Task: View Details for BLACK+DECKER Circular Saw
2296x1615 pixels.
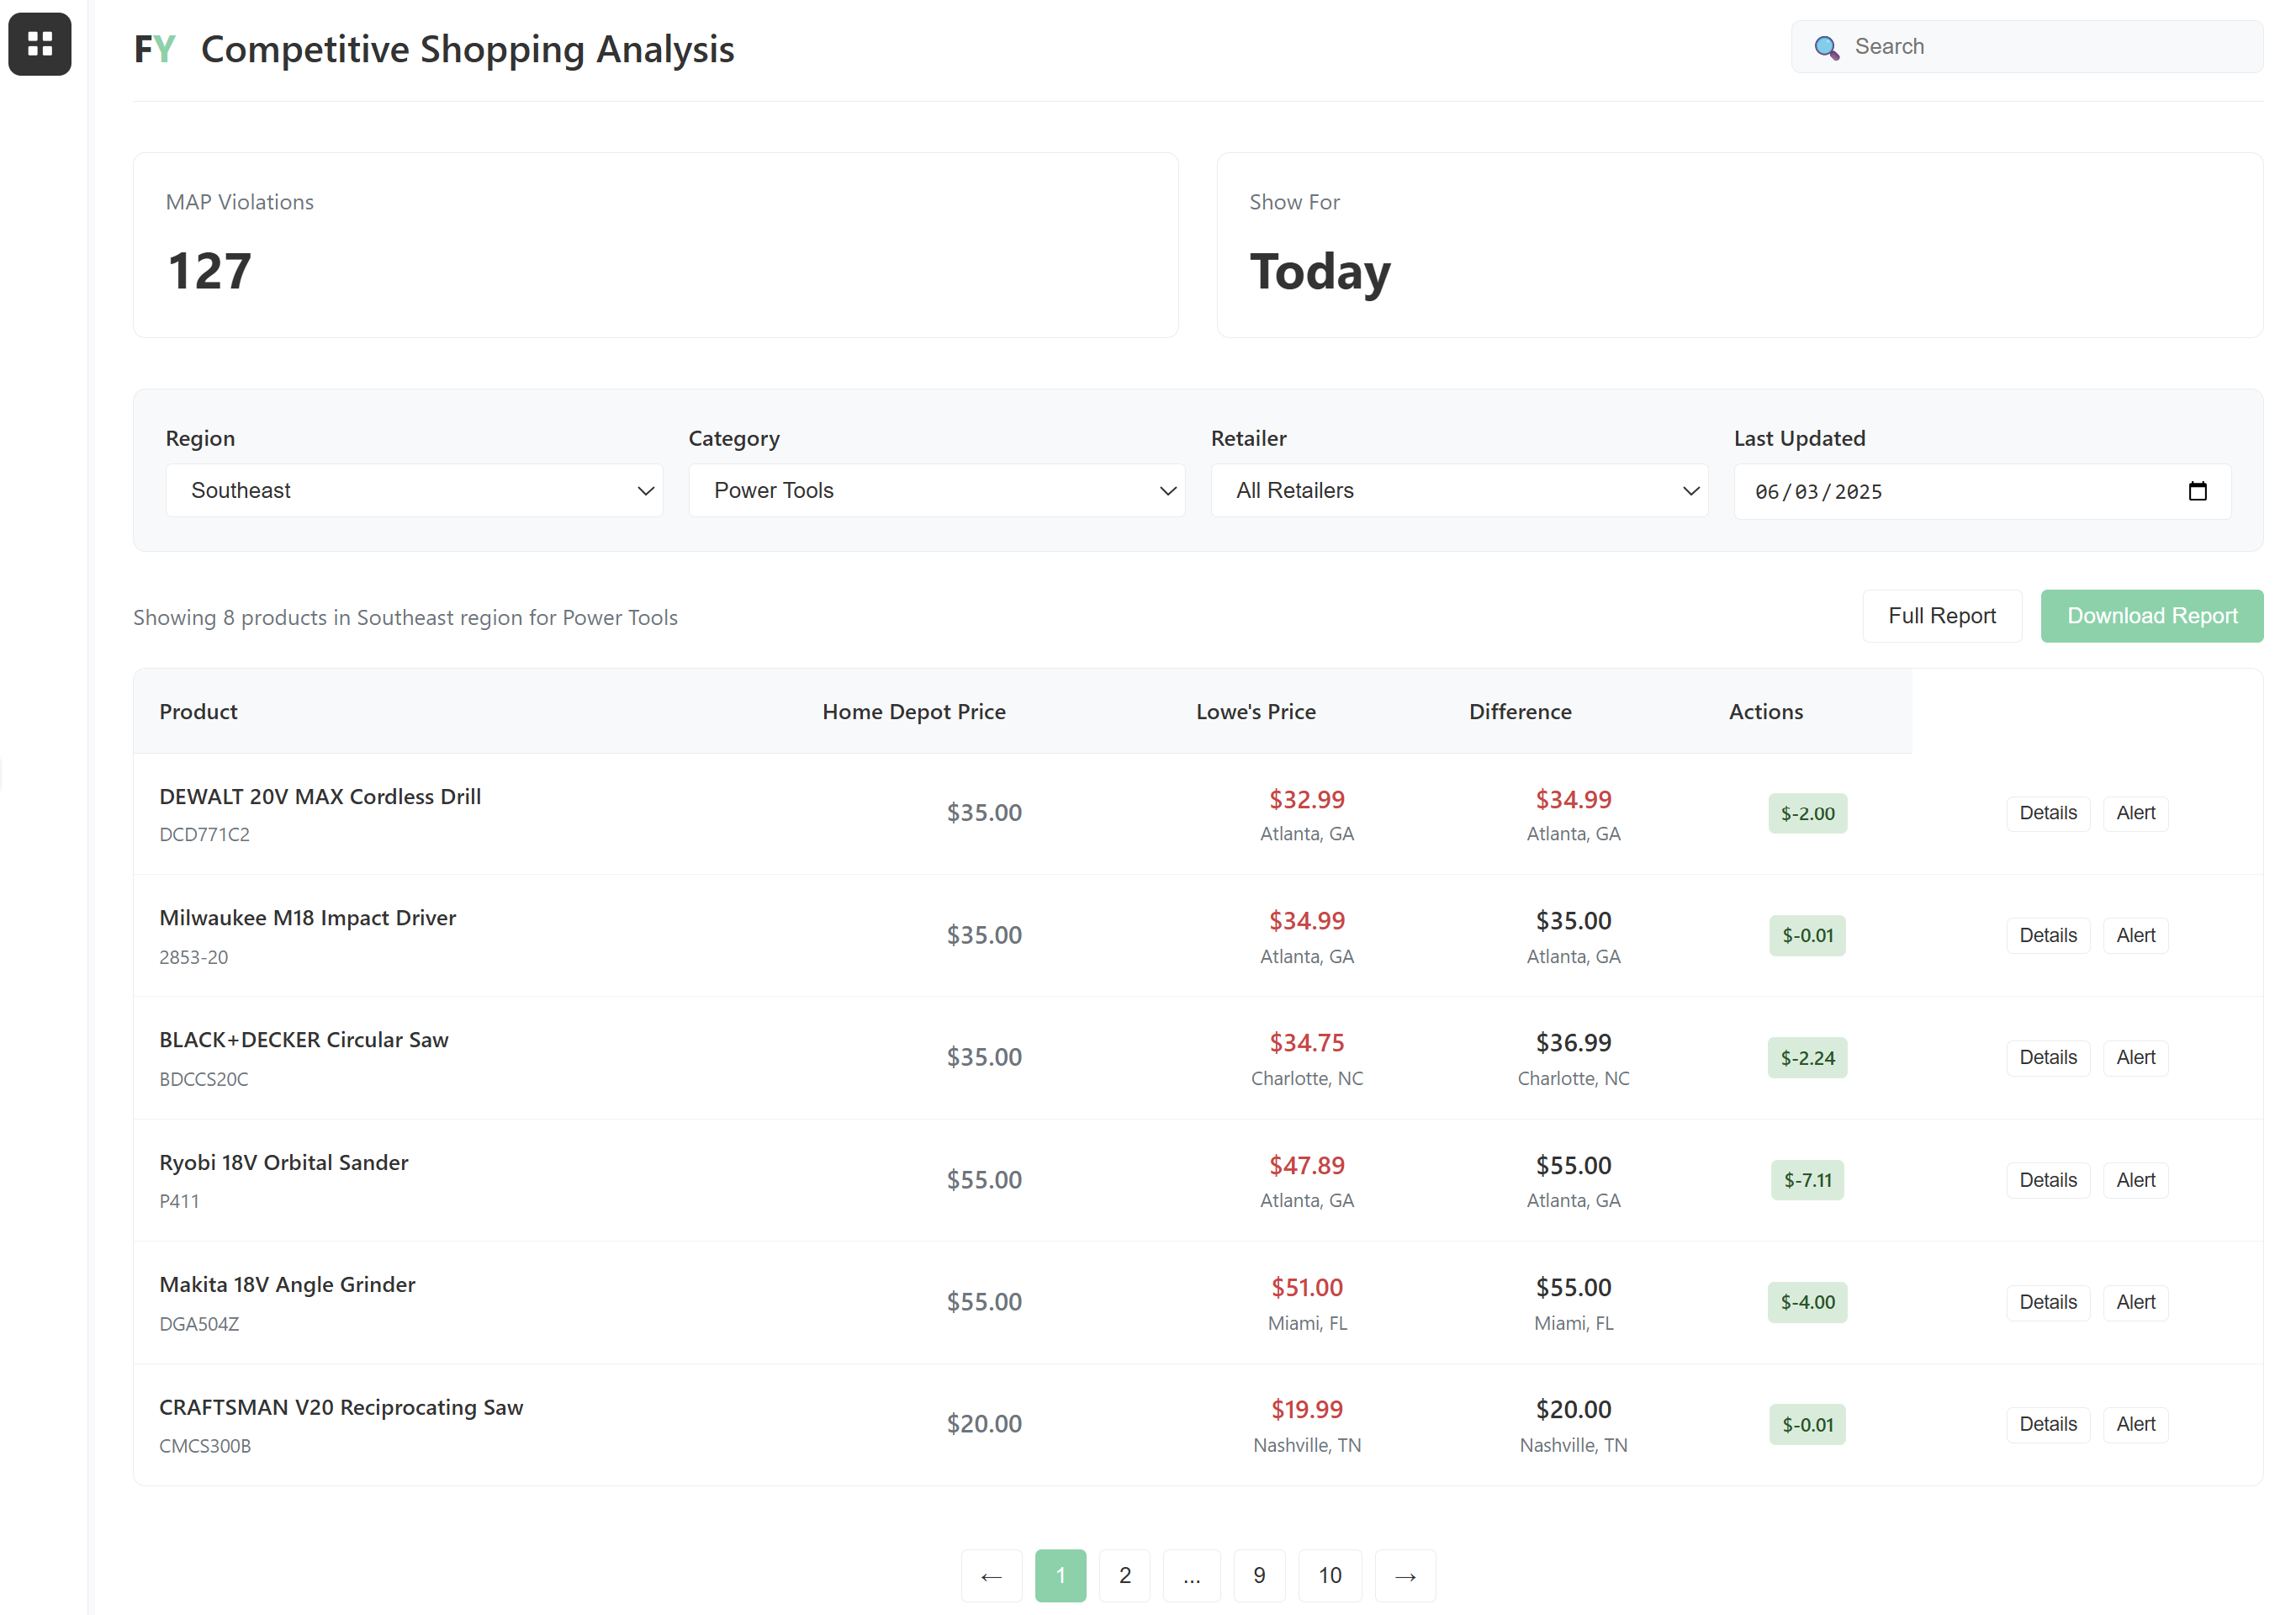Action: (2048, 1057)
